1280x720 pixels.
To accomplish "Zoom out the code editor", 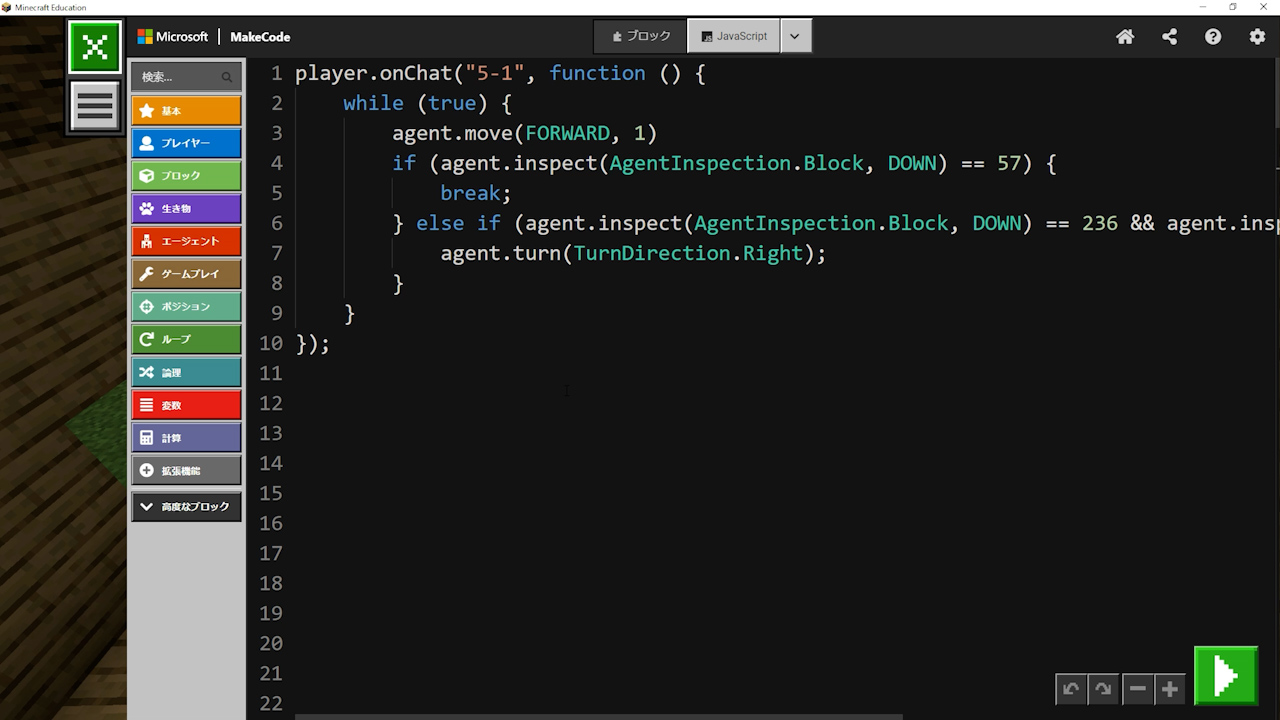I will click(1137, 689).
